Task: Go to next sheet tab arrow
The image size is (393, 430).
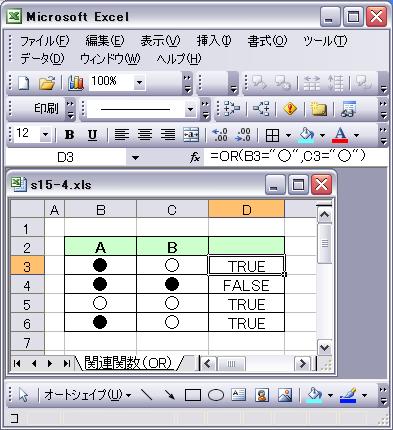Action: (x=50, y=363)
